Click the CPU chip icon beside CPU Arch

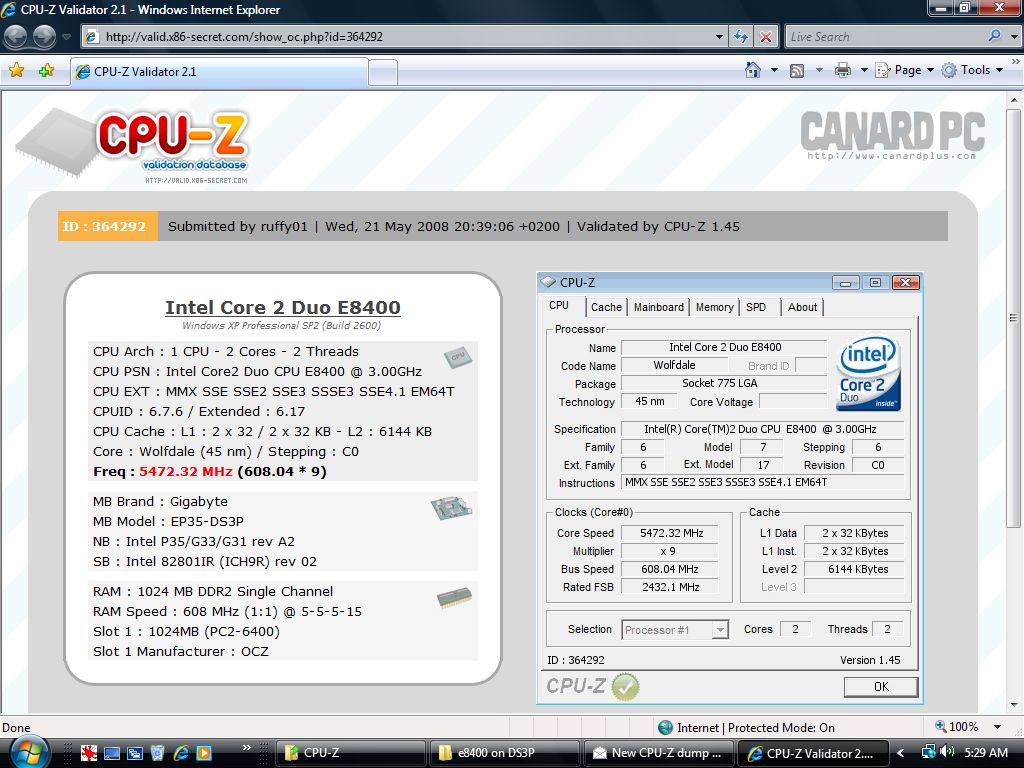click(x=458, y=357)
